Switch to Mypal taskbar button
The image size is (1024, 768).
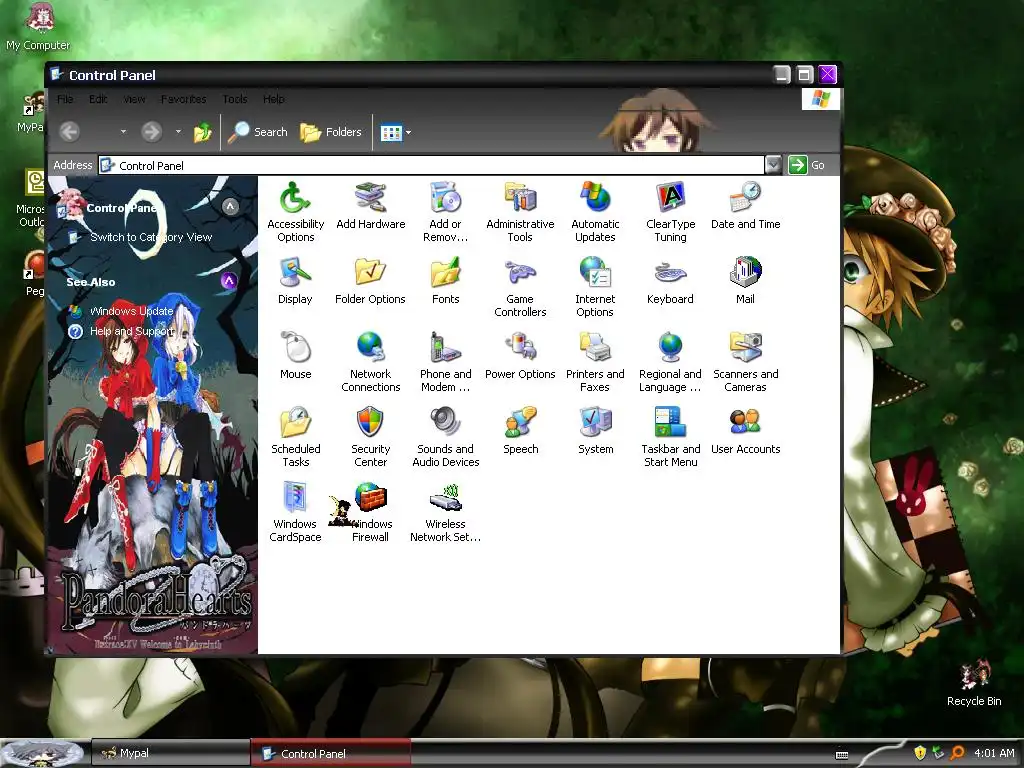point(170,753)
